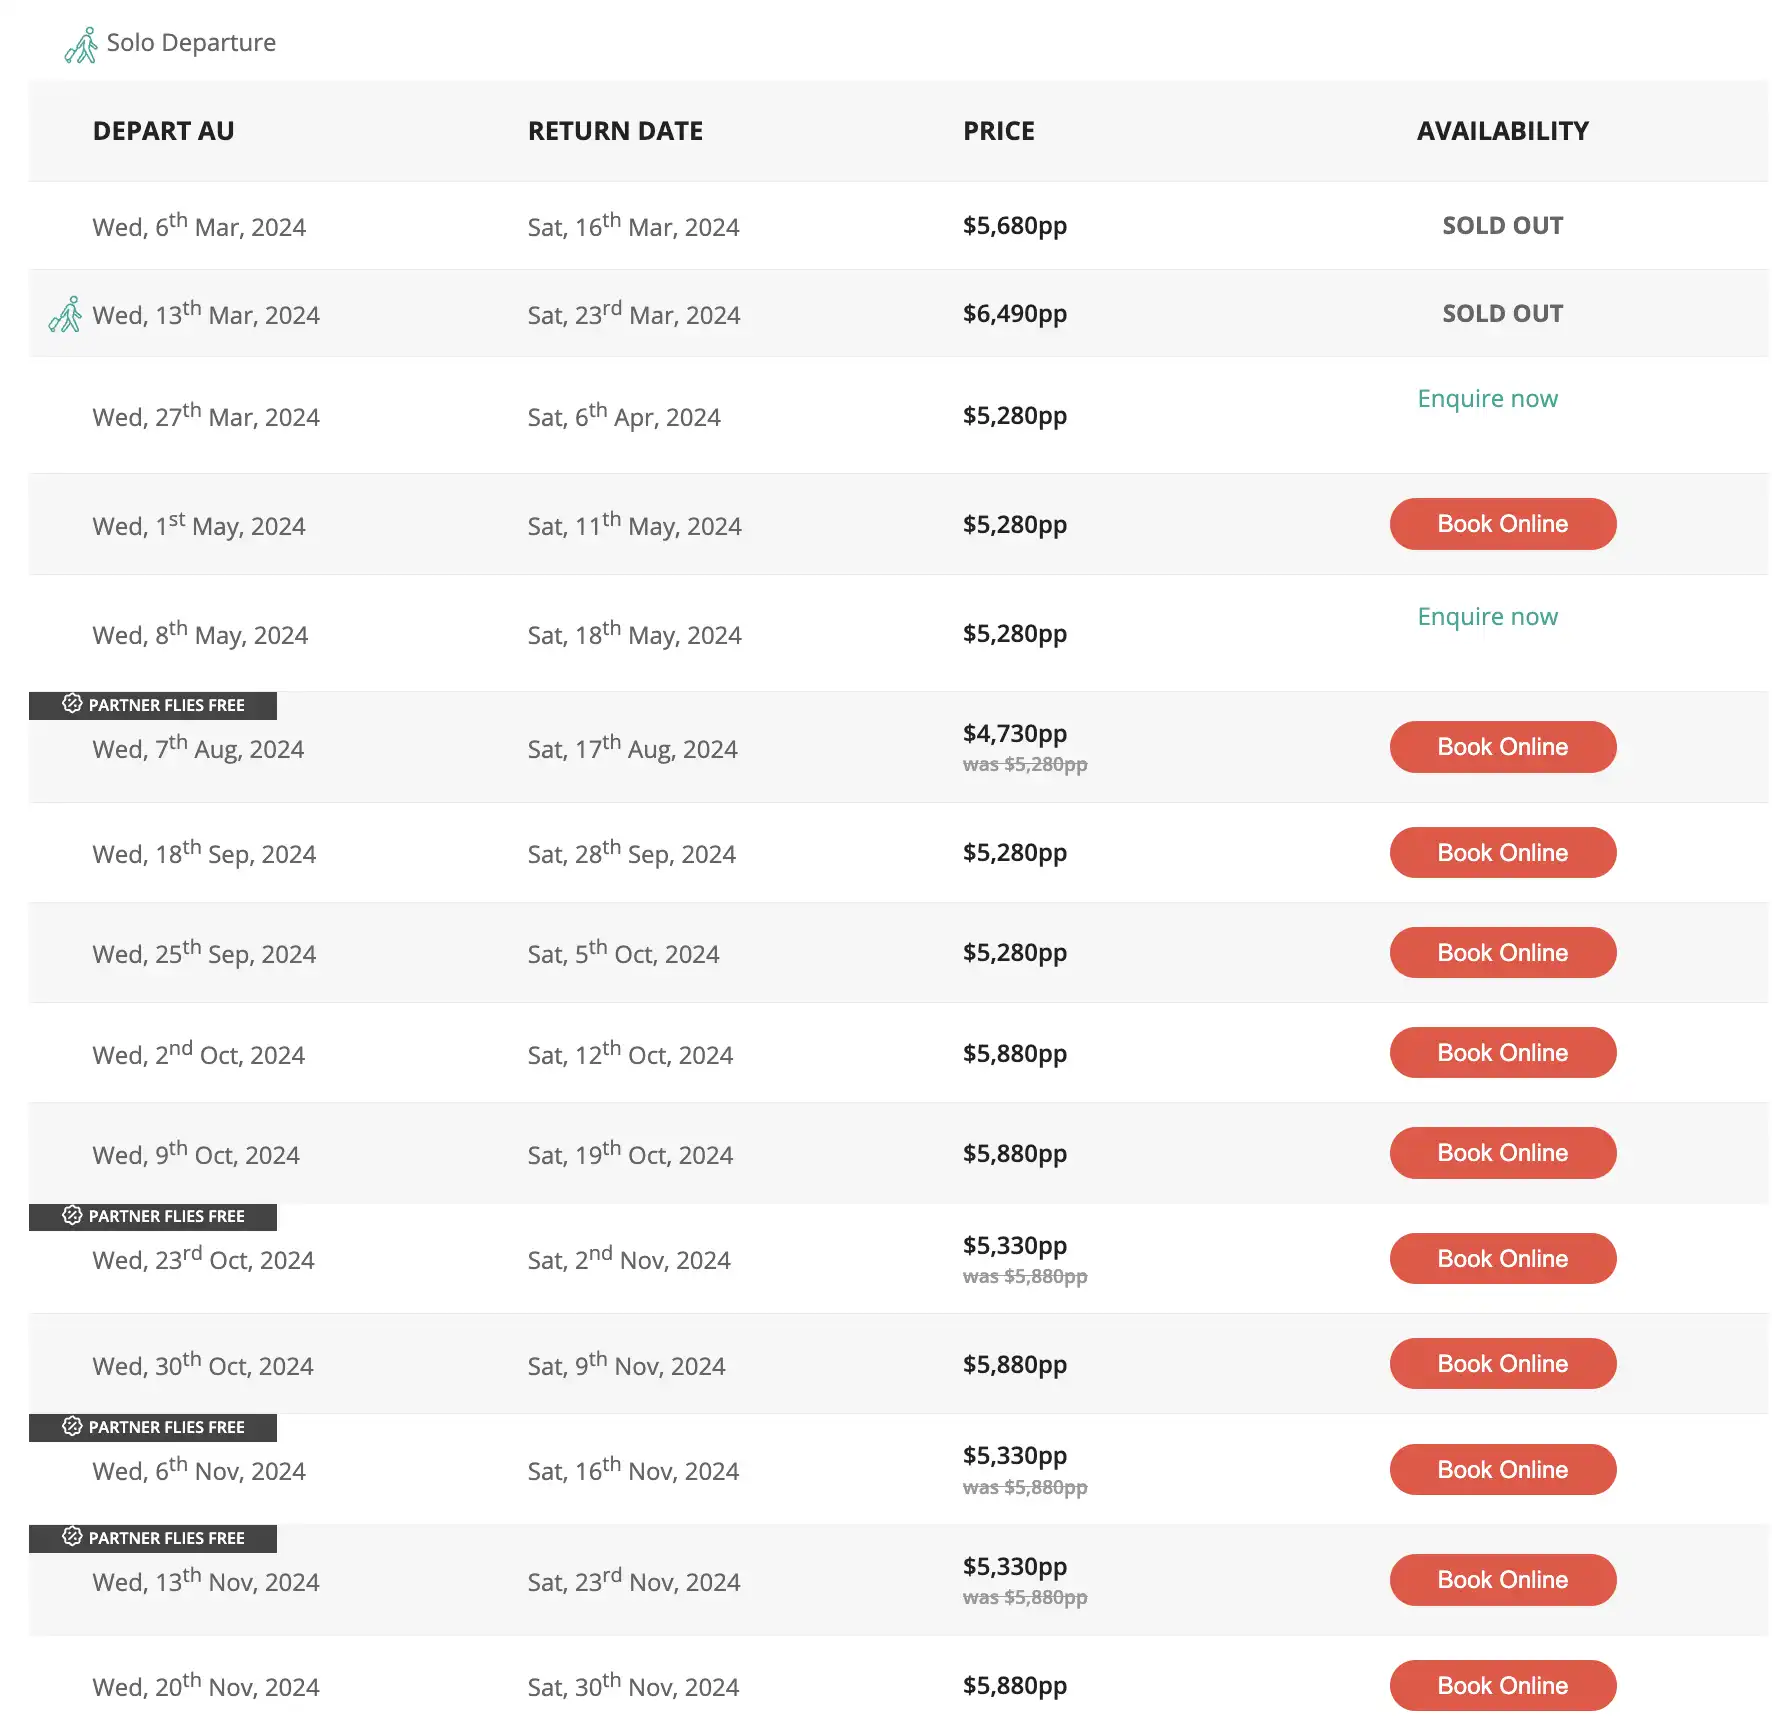This screenshot has height=1720, width=1772.
Task: Click the Solo Departure legend icon
Action: coord(81,45)
